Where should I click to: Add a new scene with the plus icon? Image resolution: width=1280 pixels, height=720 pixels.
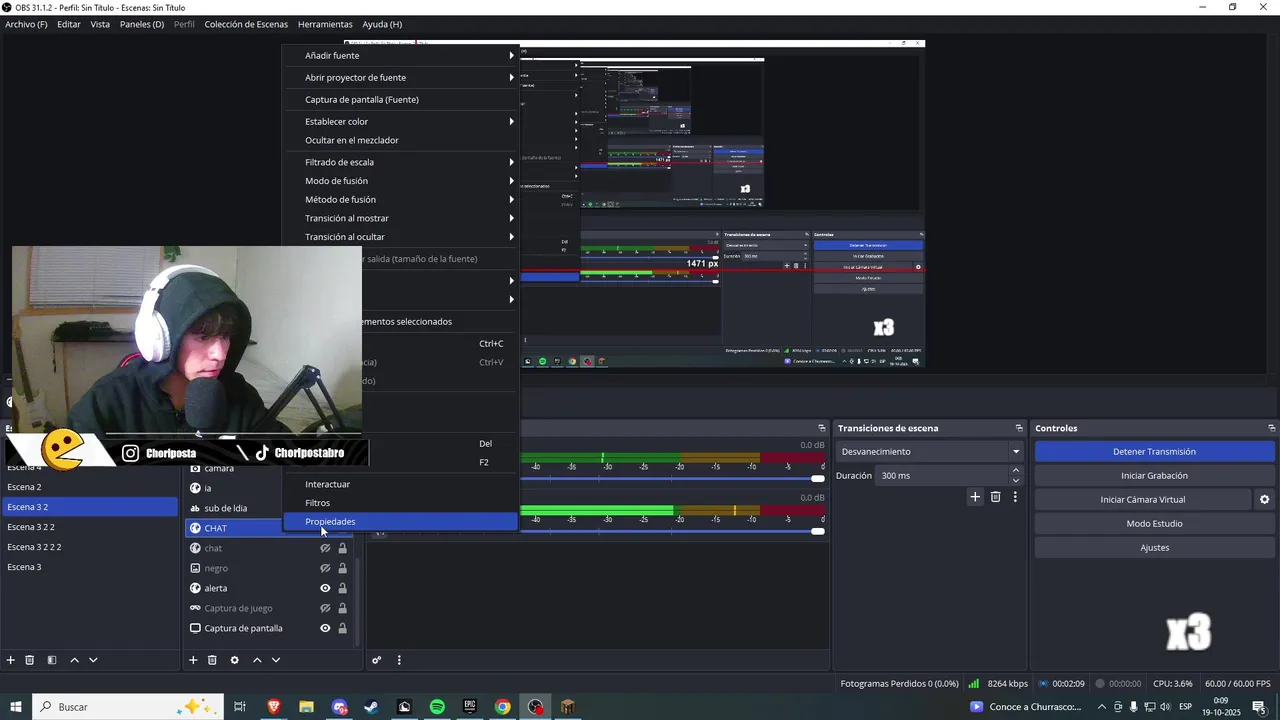pyautogui.click(x=11, y=660)
